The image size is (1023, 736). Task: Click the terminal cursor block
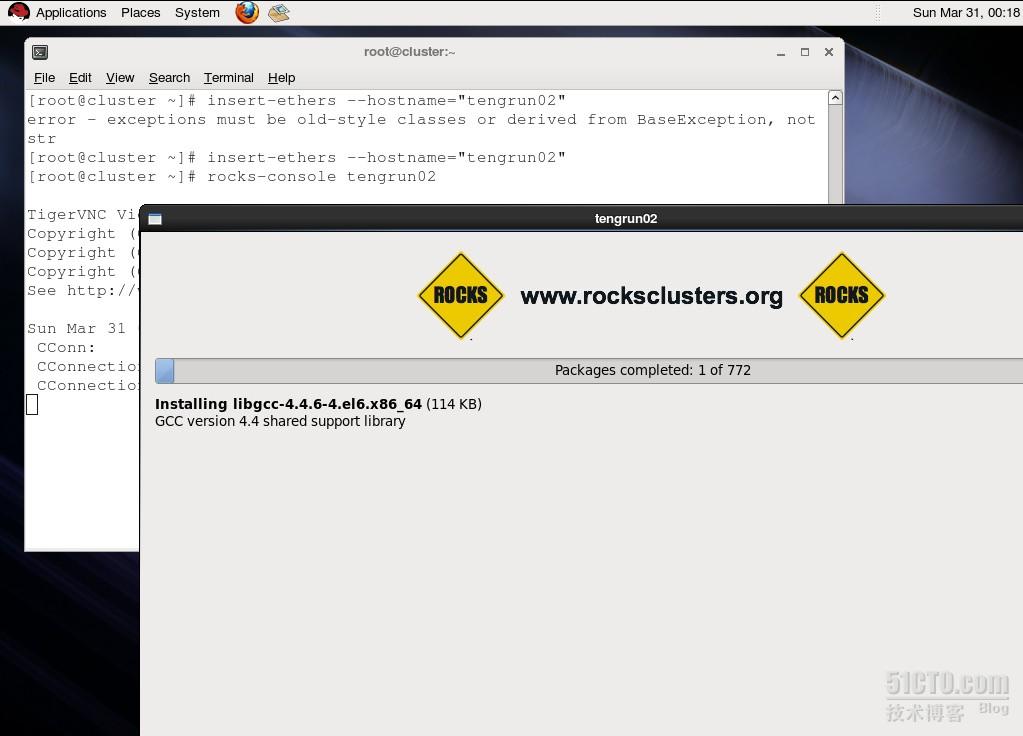32,405
